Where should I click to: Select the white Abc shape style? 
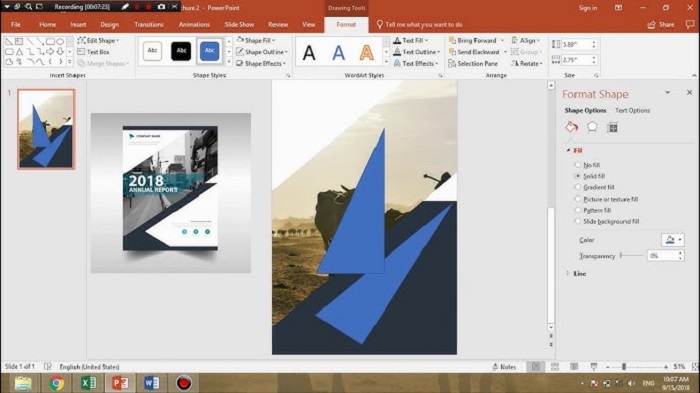click(152, 50)
